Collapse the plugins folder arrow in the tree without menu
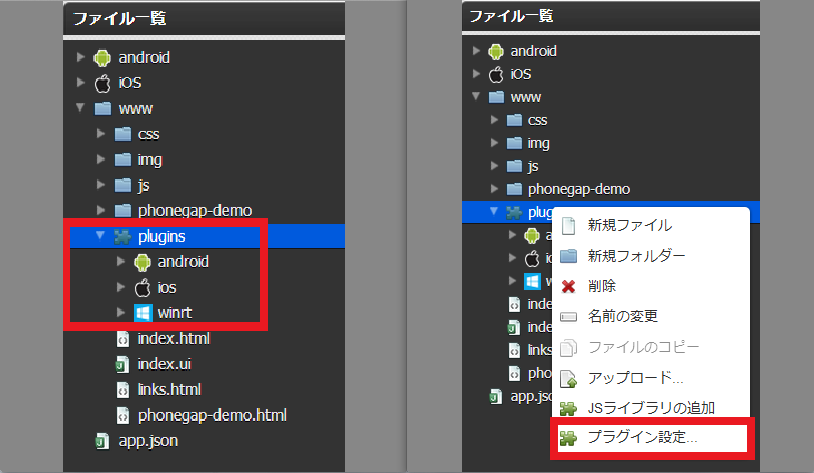The height and width of the screenshot is (473, 814). pyautogui.click(x=101, y=236)
